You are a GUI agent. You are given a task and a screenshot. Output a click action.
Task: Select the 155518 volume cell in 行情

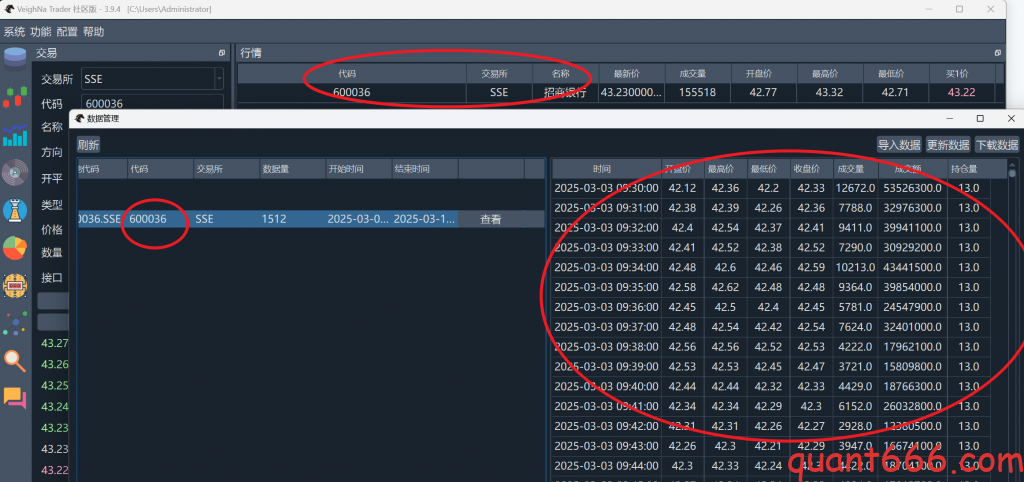697,93
